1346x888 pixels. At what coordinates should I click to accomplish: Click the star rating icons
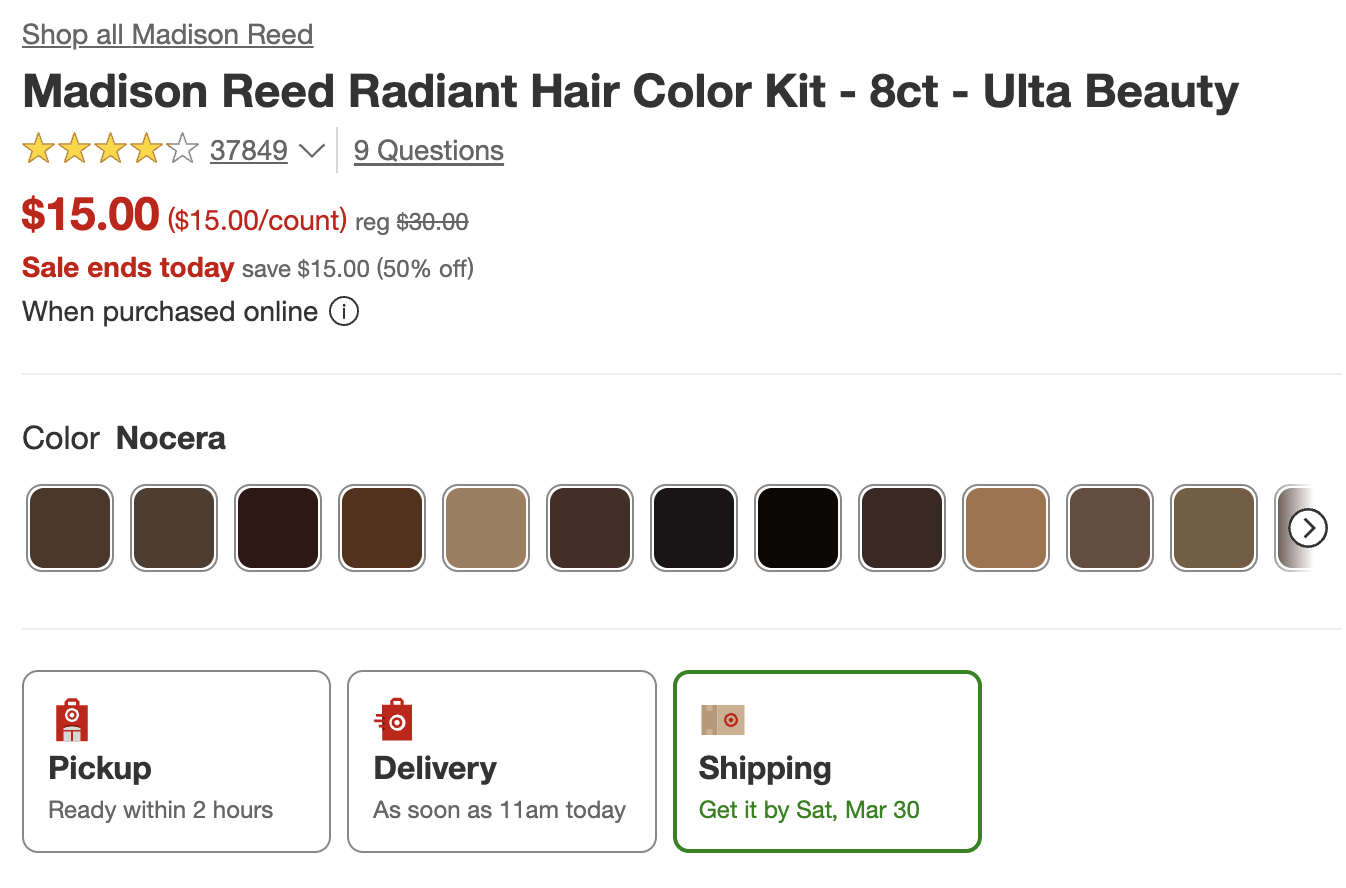click(x=111, y=151)
